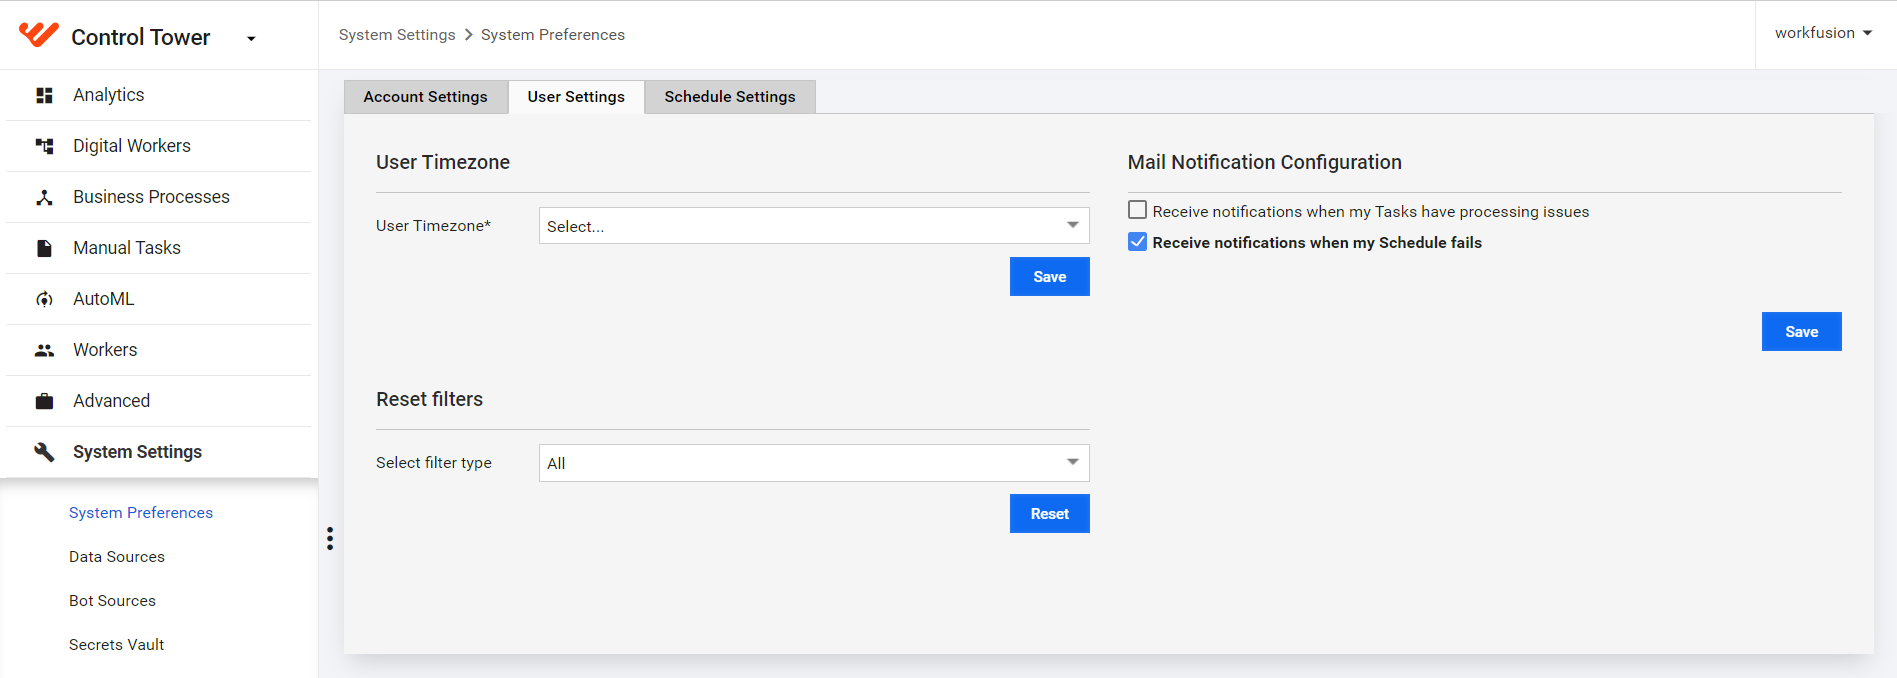Screen dimensions: 1897x678
Task: Click the Schedule fails notification label
Action: pos(1317,243)
